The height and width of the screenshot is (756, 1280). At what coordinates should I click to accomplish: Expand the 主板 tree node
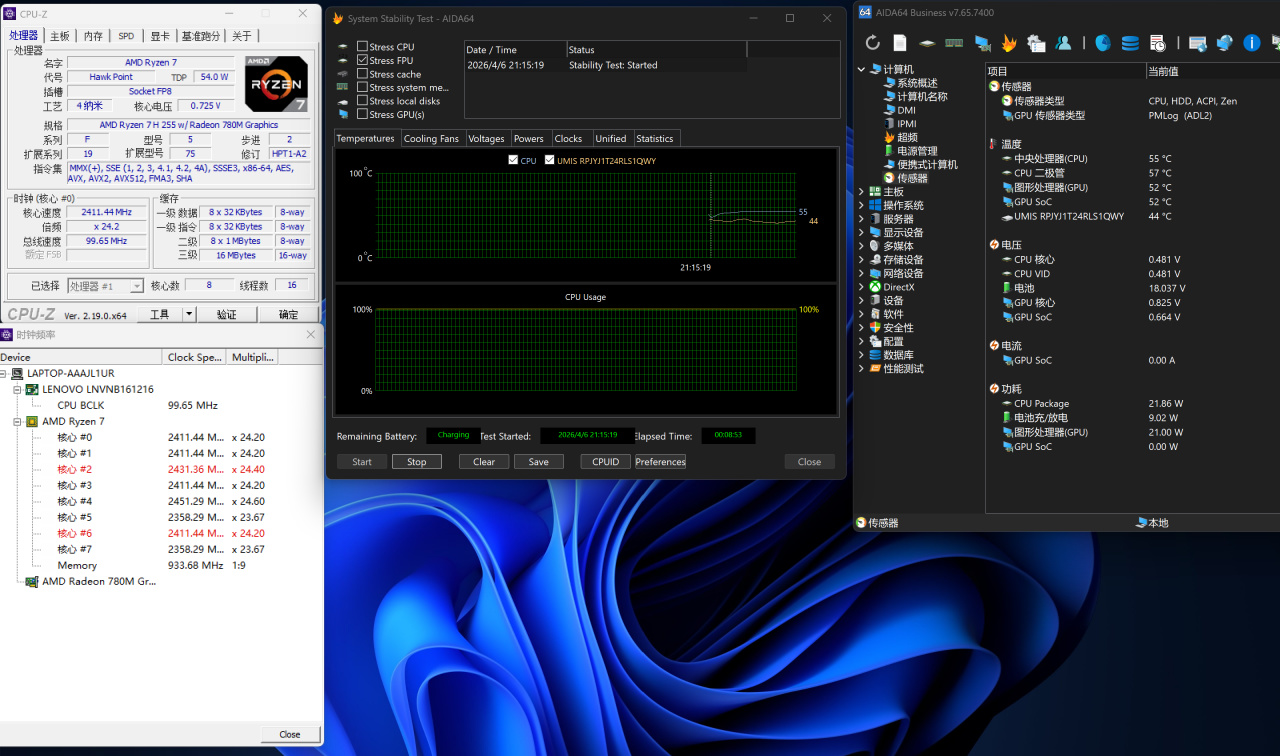tap(862, 192)
